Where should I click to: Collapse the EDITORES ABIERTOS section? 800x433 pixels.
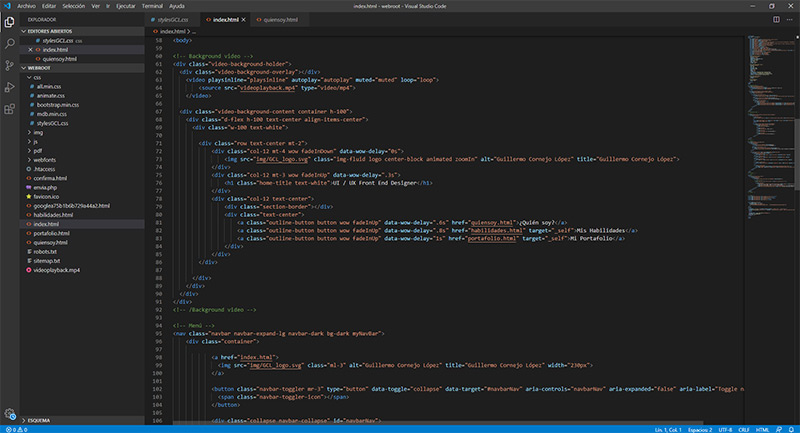tap(52, 31)
